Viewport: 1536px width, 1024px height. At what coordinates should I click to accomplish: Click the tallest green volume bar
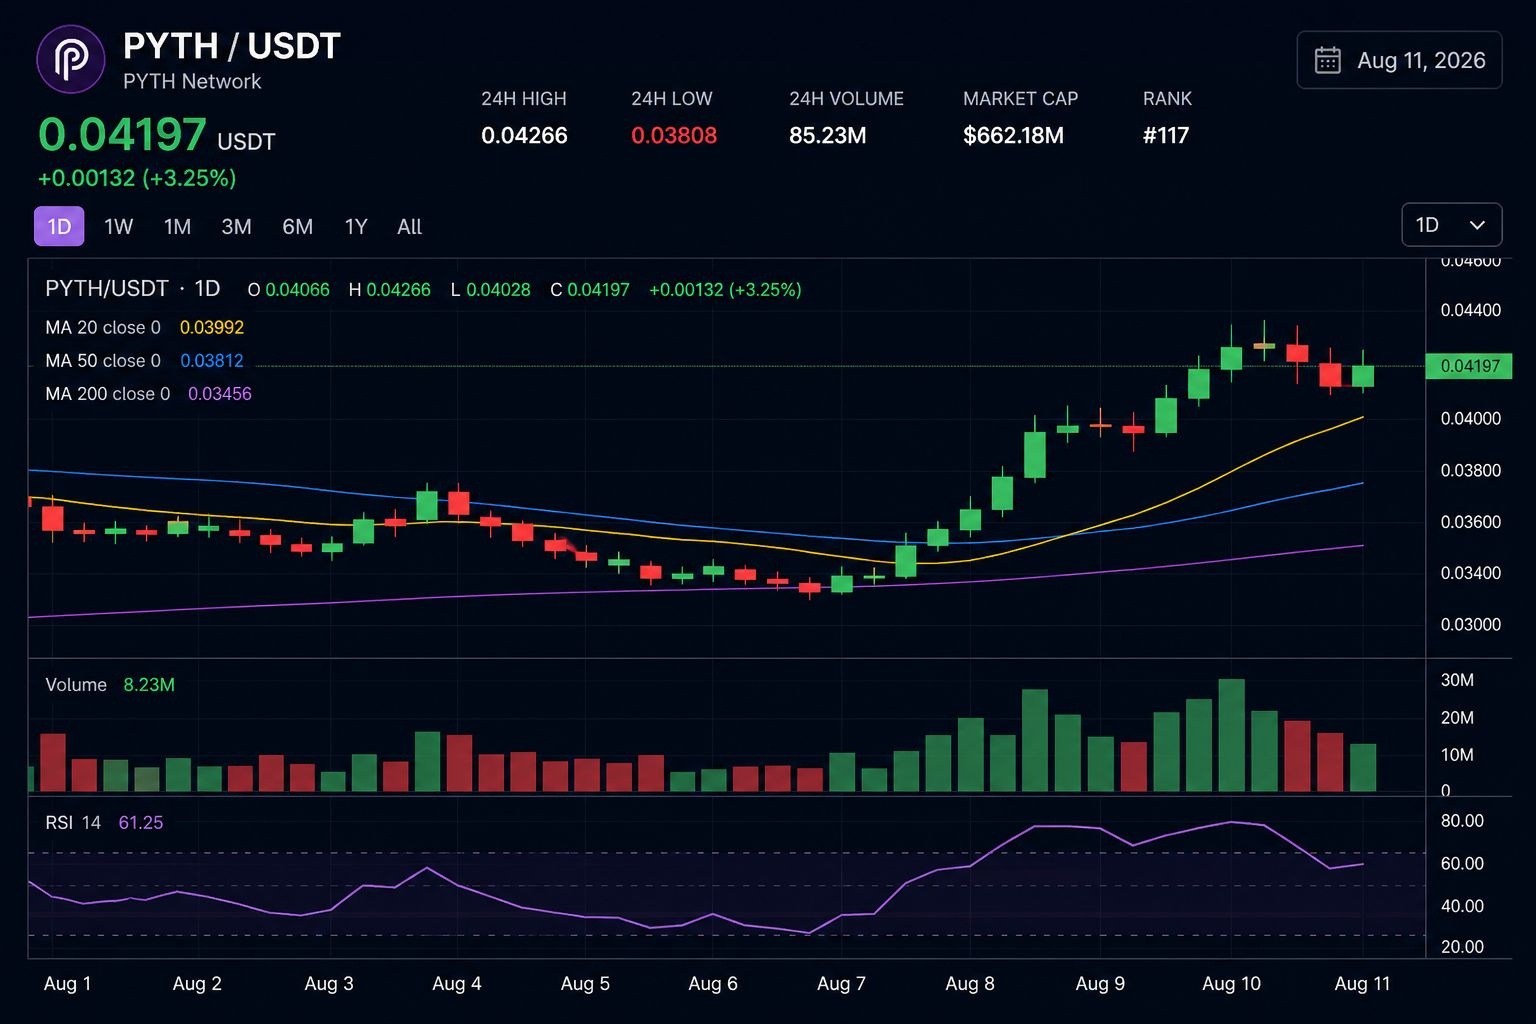point(1232,736)
